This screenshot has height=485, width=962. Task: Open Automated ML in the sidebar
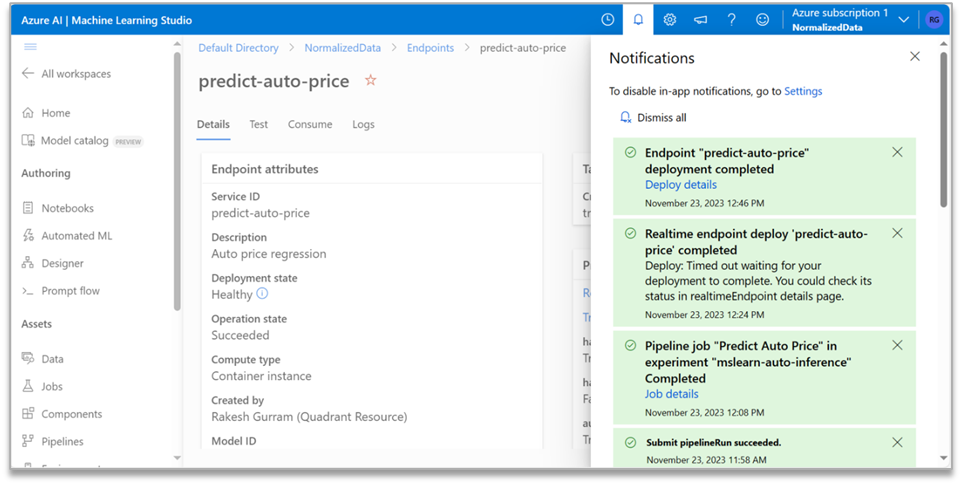77,235
